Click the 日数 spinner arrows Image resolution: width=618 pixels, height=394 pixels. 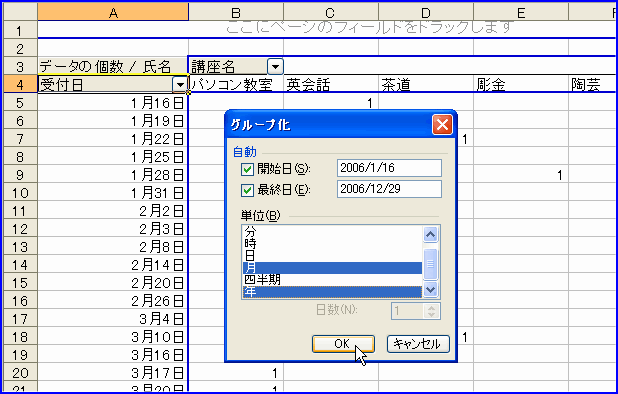tap(432, 311)
